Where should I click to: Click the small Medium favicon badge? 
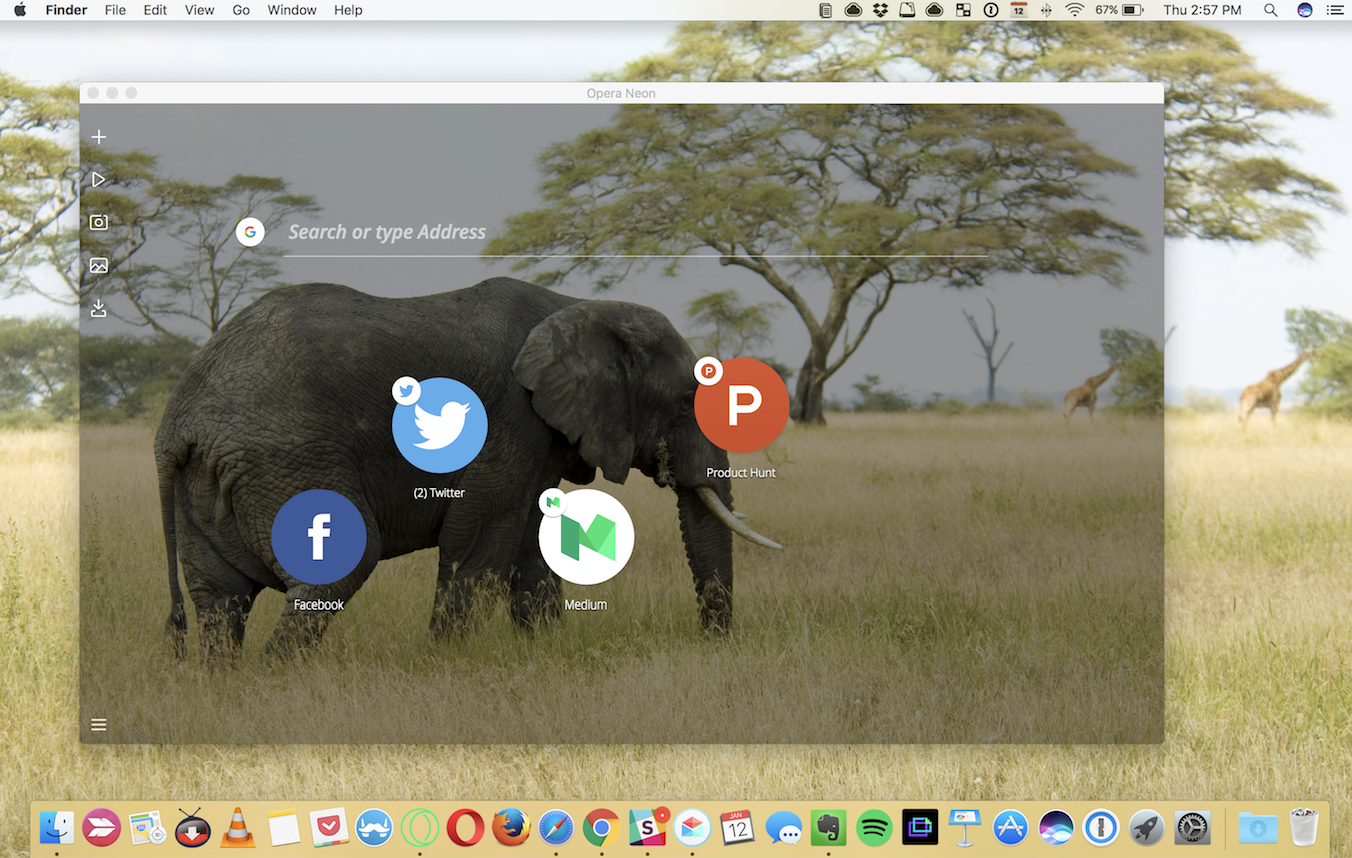pyautogui.click(x=552, y=502)
